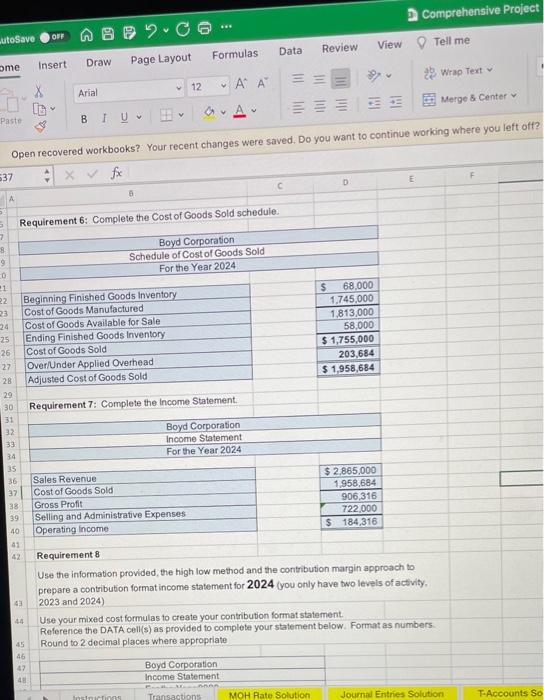
Task: Apply the yellow fill color bucket
Action: tap(209, 112)
